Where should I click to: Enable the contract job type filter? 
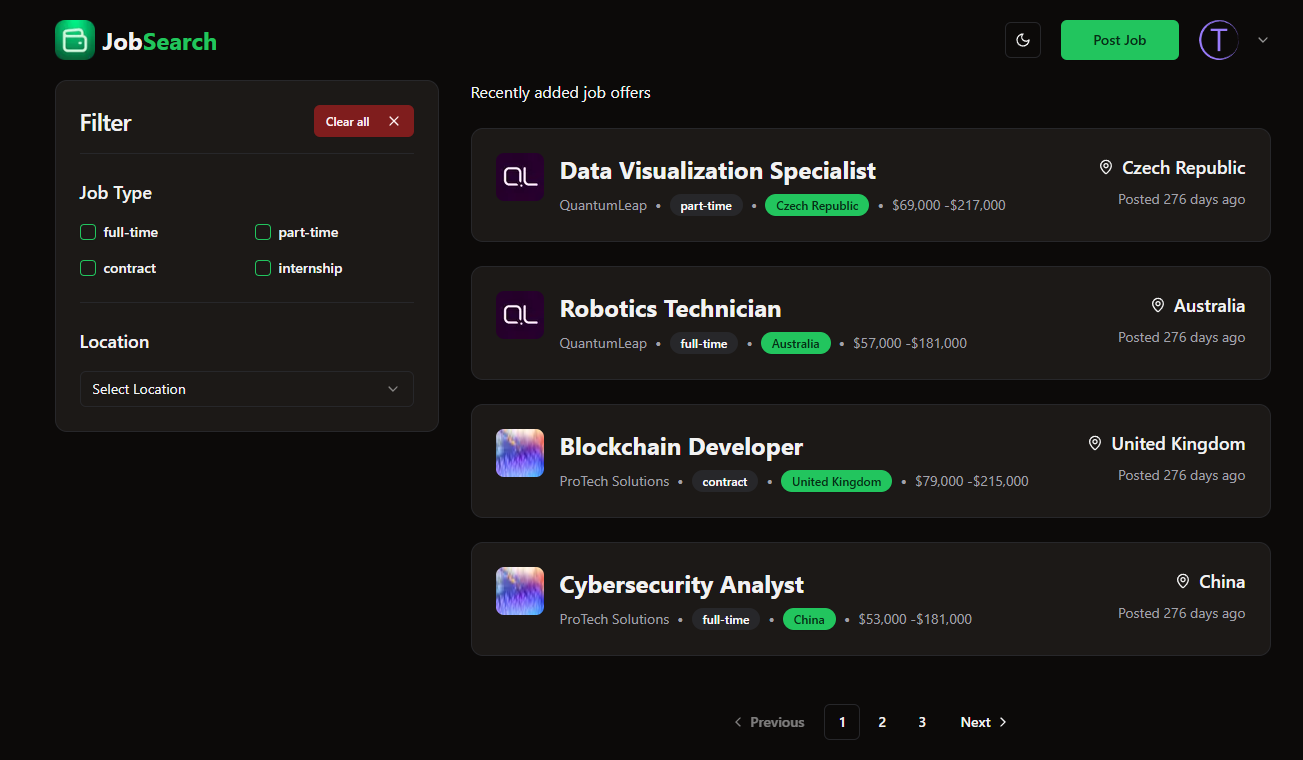pyautogui.click(x=88, y=268)
